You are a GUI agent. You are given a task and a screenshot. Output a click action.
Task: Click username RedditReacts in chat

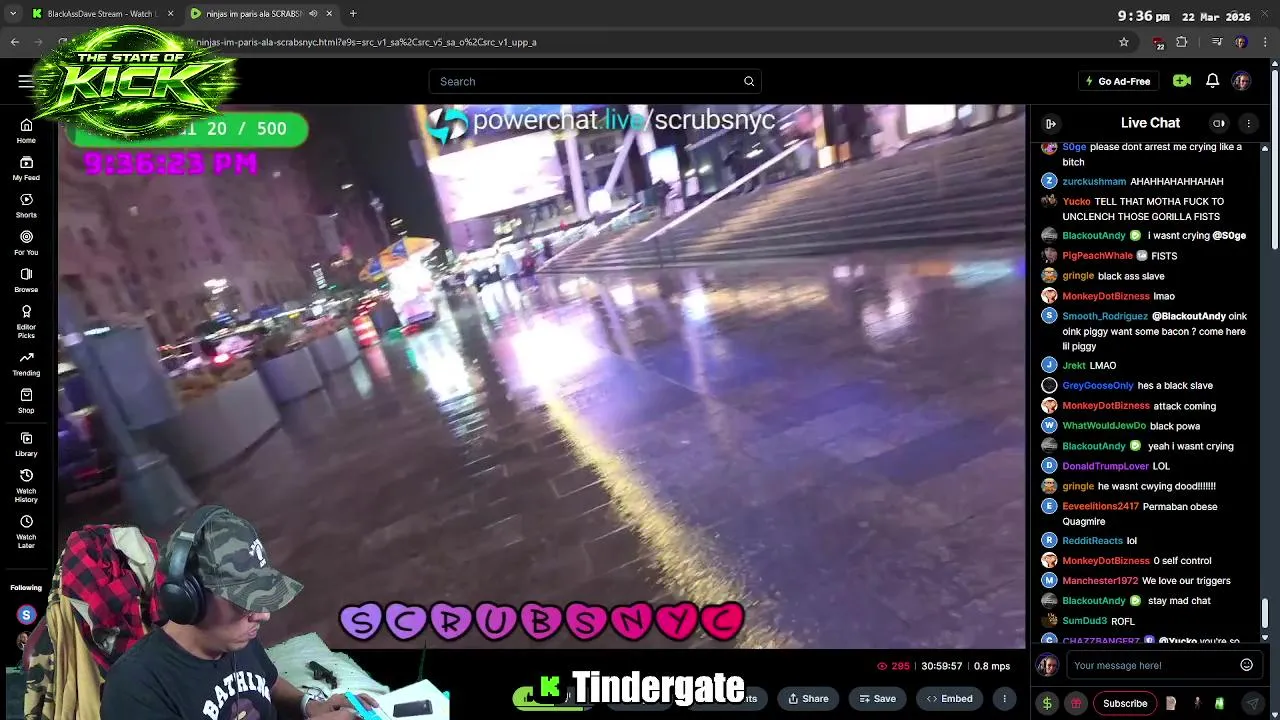pos(1092,540)
